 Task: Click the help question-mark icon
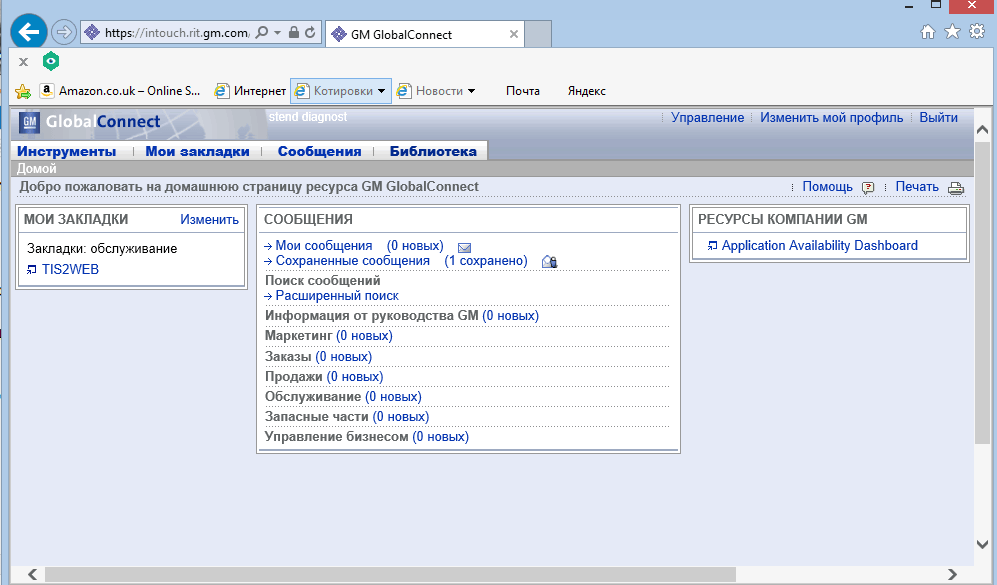coord(868,188)
